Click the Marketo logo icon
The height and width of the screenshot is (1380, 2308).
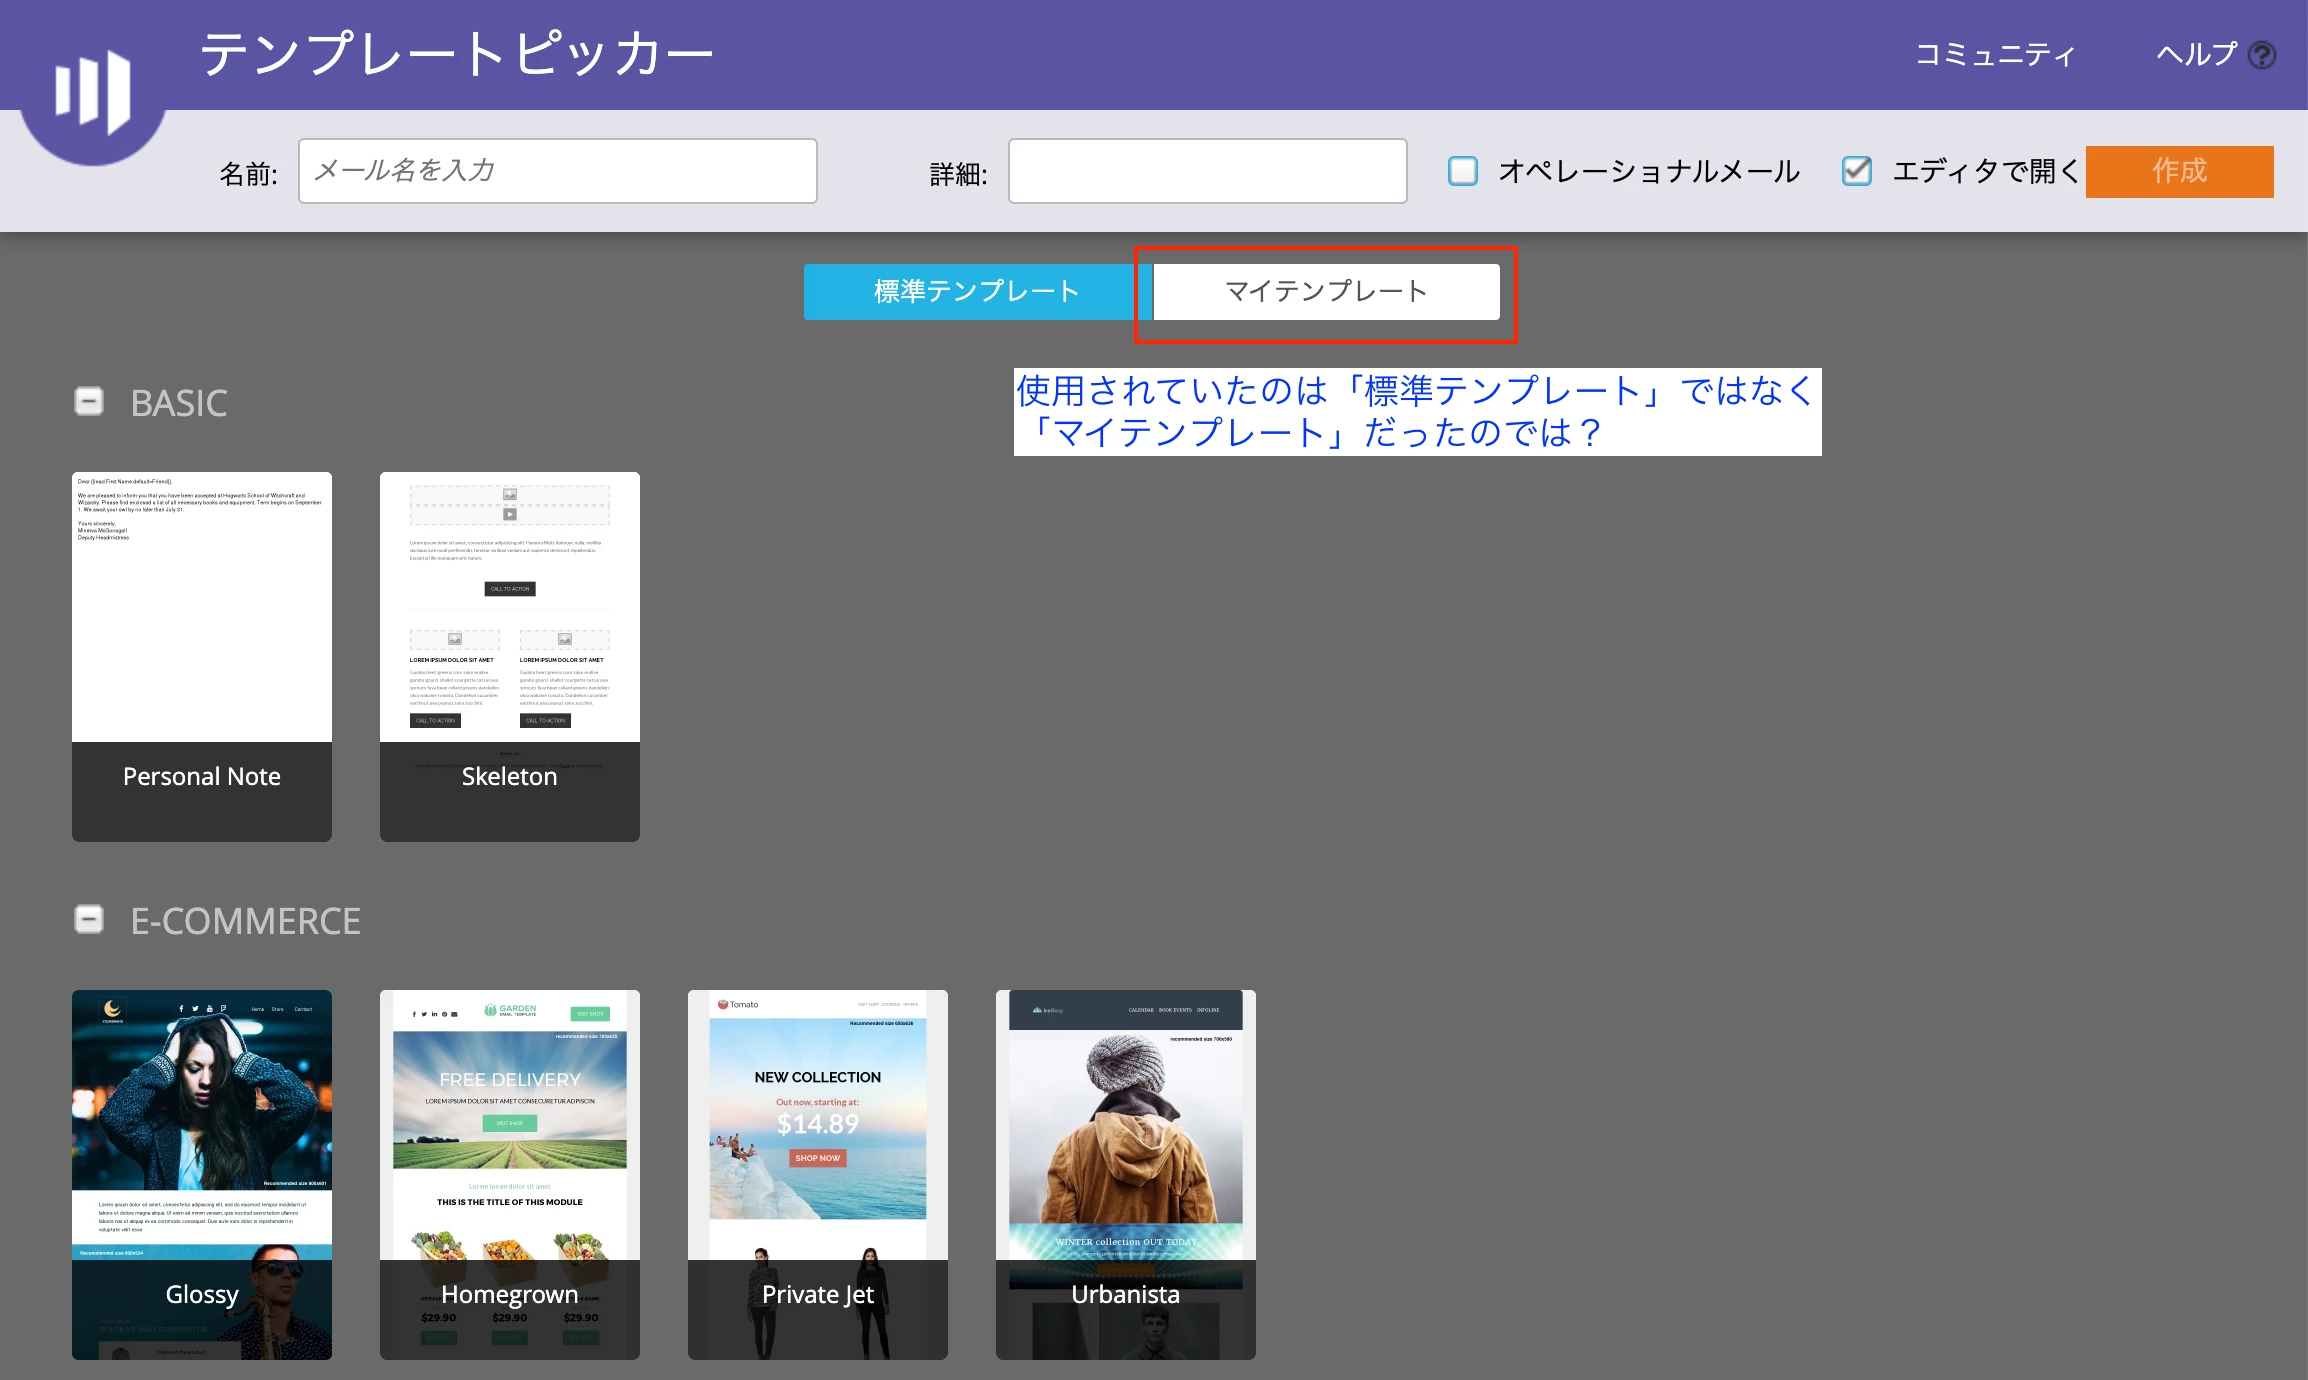(x=92, y=90)
